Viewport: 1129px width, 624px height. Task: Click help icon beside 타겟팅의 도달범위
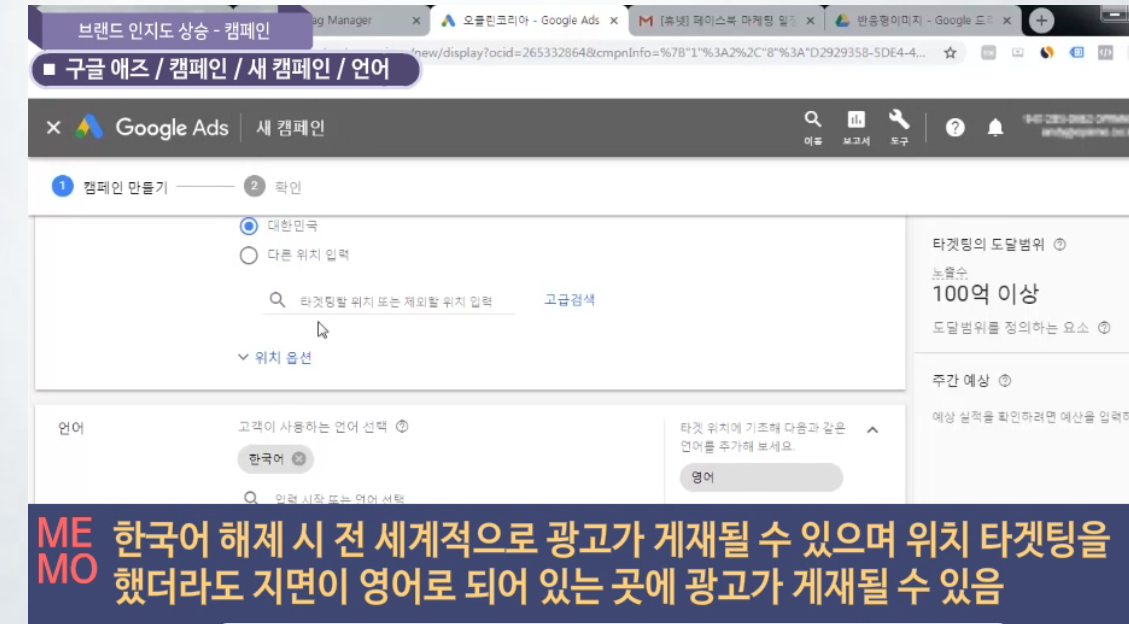(x=1060, y=244)
